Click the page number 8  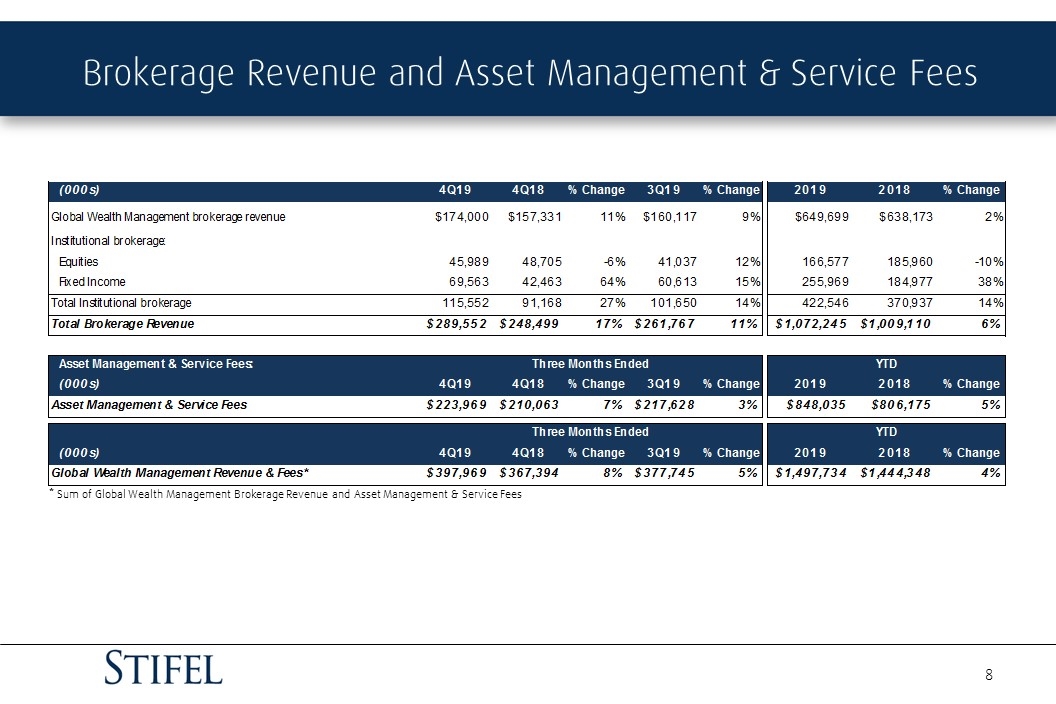[989, 674]
